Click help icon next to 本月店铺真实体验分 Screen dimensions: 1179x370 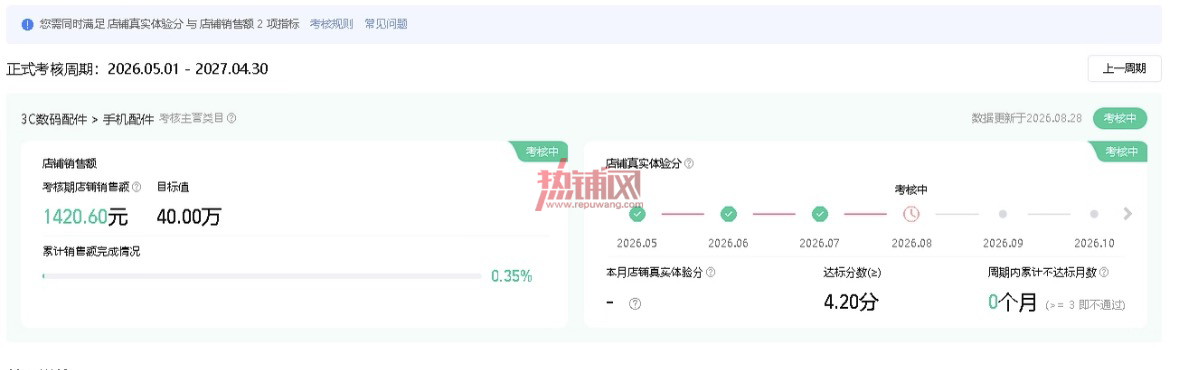click(710, 272)
